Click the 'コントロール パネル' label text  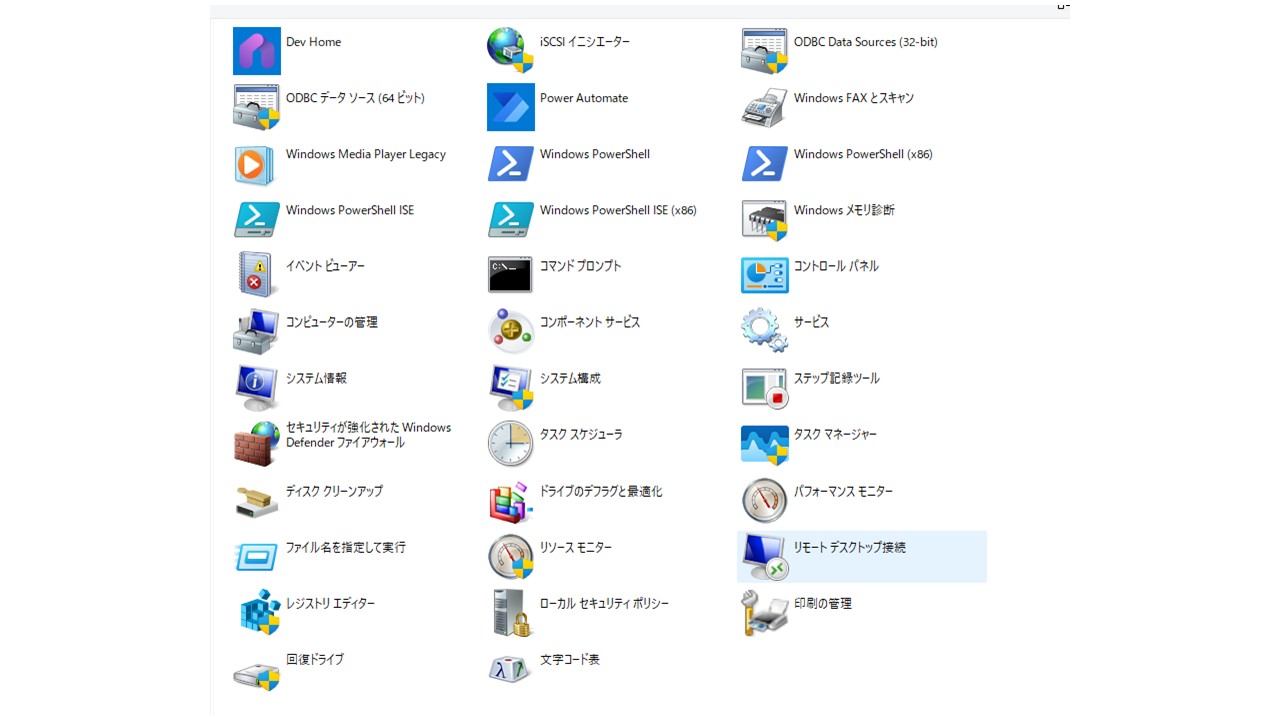click(x=836, y=266)
